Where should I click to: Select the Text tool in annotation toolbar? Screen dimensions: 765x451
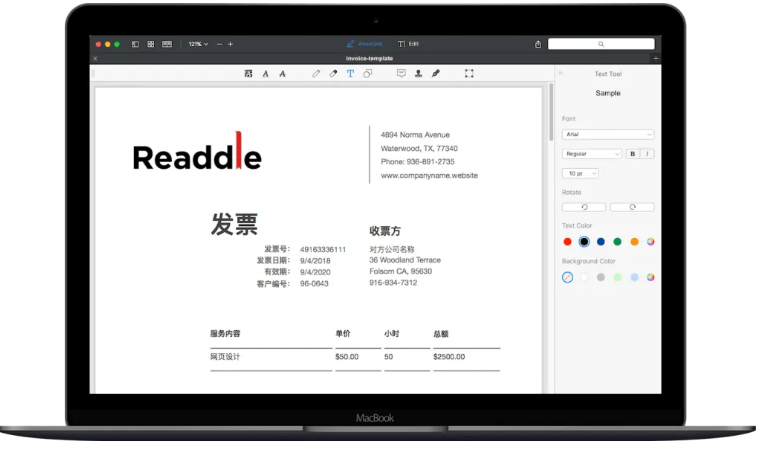[x=350, y=74]
